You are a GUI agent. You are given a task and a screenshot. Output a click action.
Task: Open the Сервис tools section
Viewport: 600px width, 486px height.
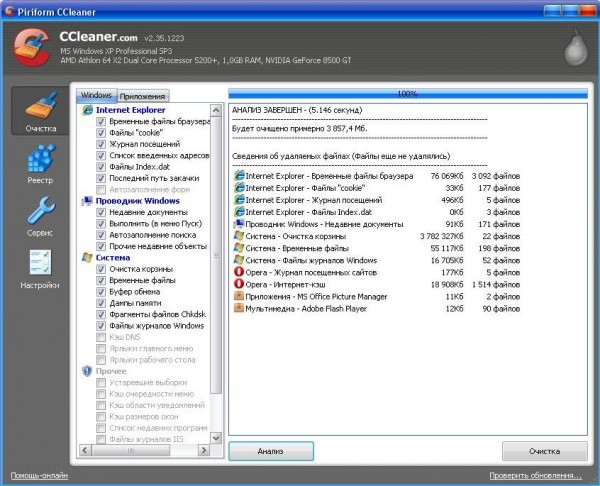coord(41,216)
